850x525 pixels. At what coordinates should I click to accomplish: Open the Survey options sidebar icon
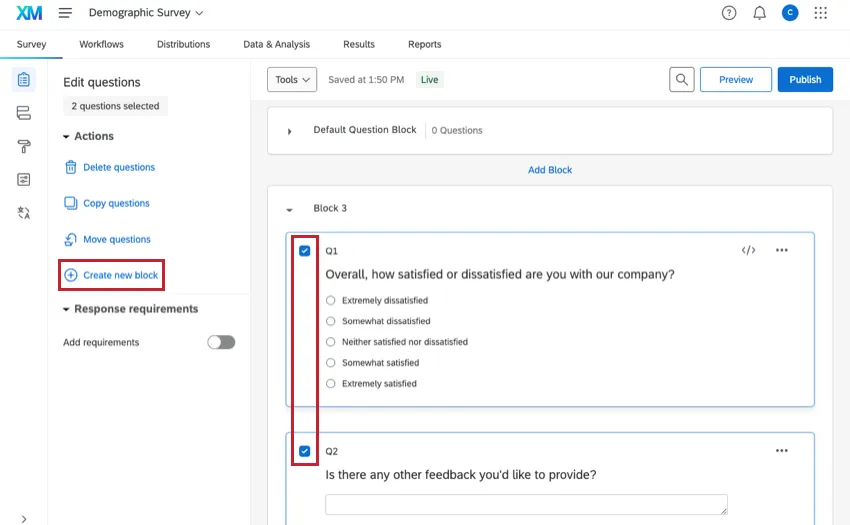pos(23,179)
